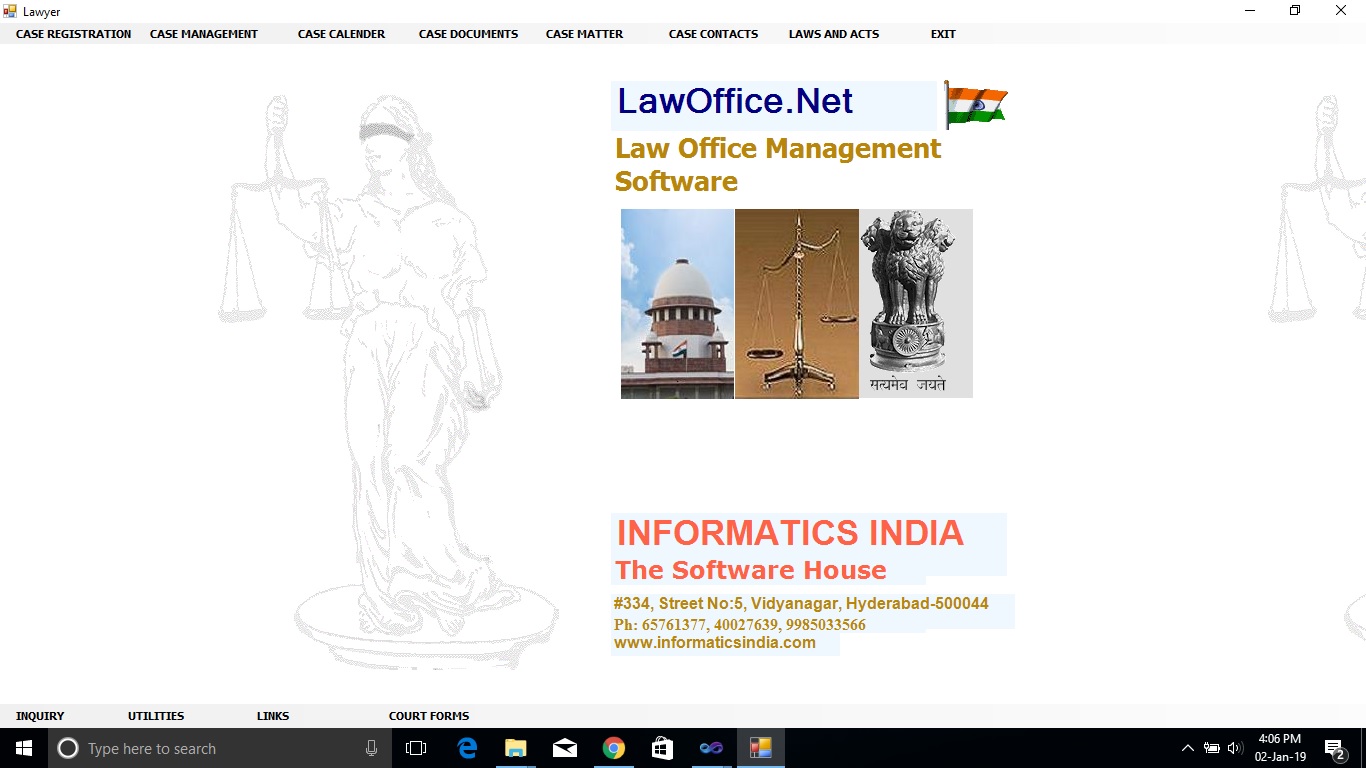This screenshot has width=1366, height=768.
Task: Click the Indian flag icon
Action: pyautogui.click(x=976, y=105)
